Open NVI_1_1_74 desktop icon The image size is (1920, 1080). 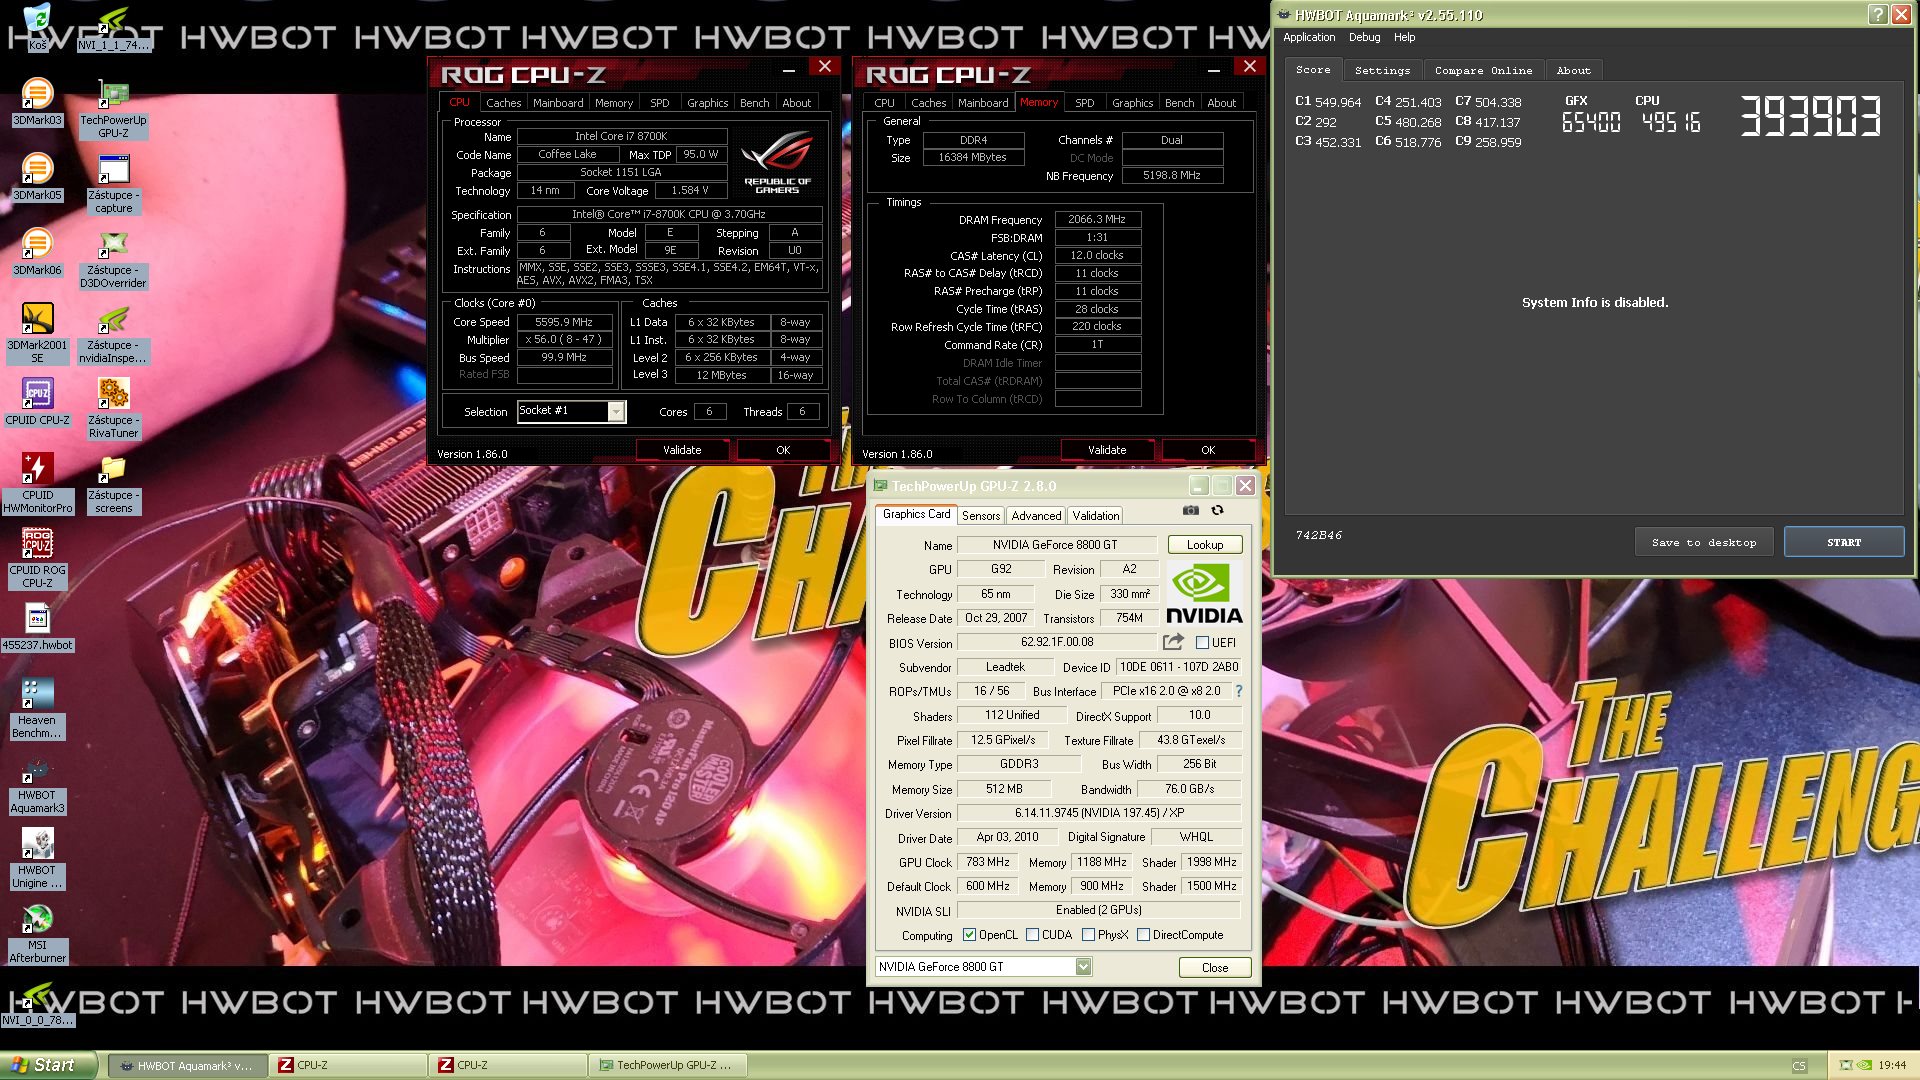(x=113, y=27)
